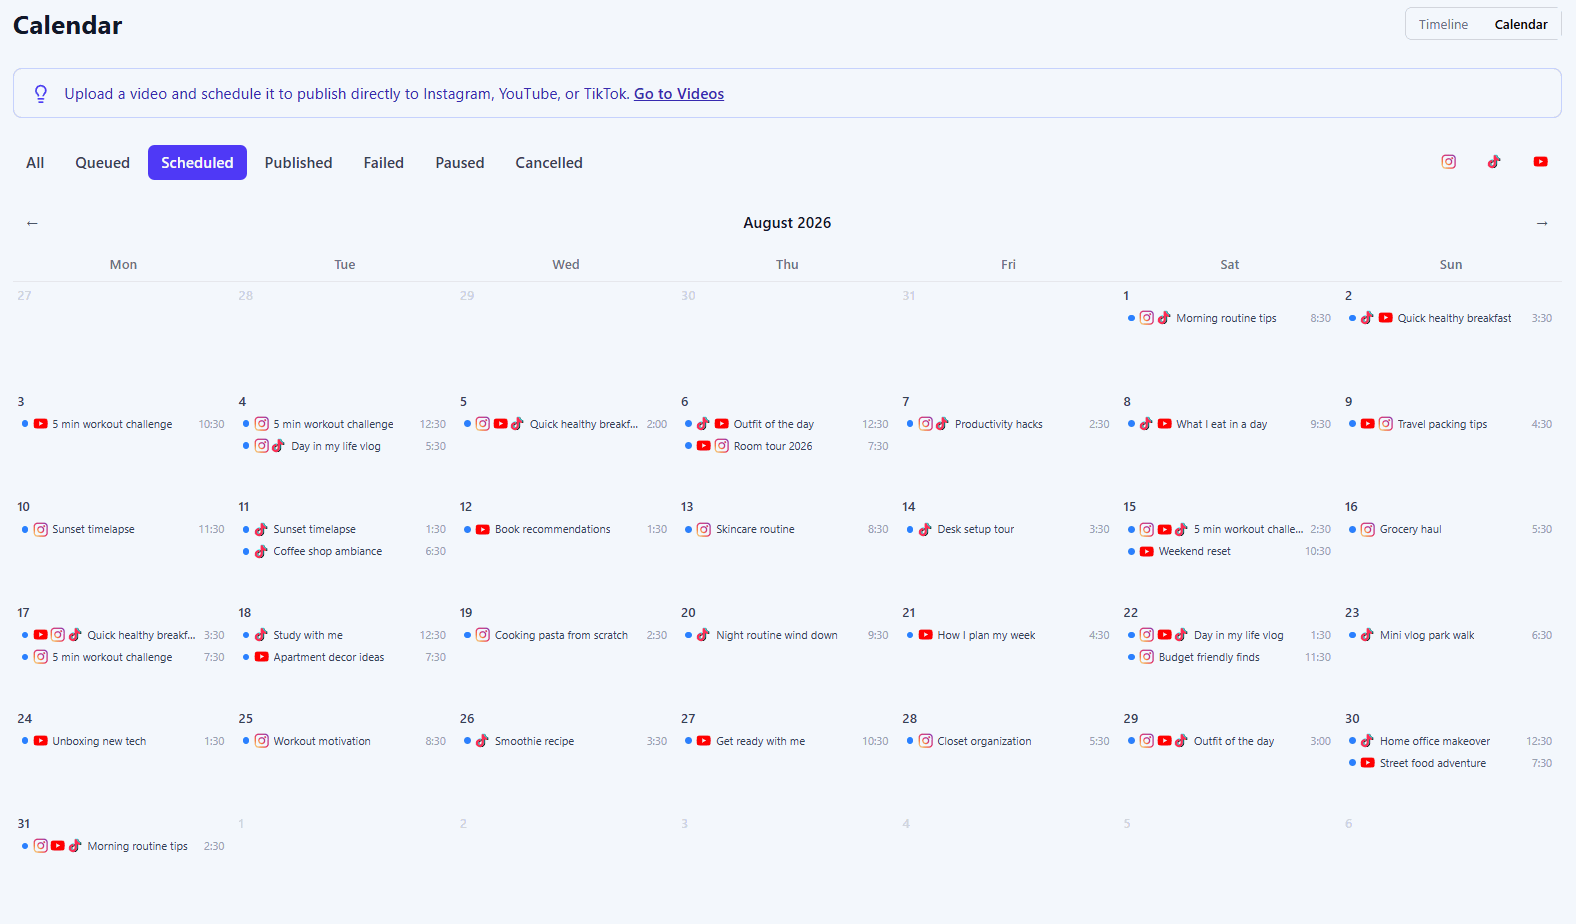This screenshot has height=924, width=1576.
Task: Open Productivity hacks post
Action: (x=1008, y=424)
